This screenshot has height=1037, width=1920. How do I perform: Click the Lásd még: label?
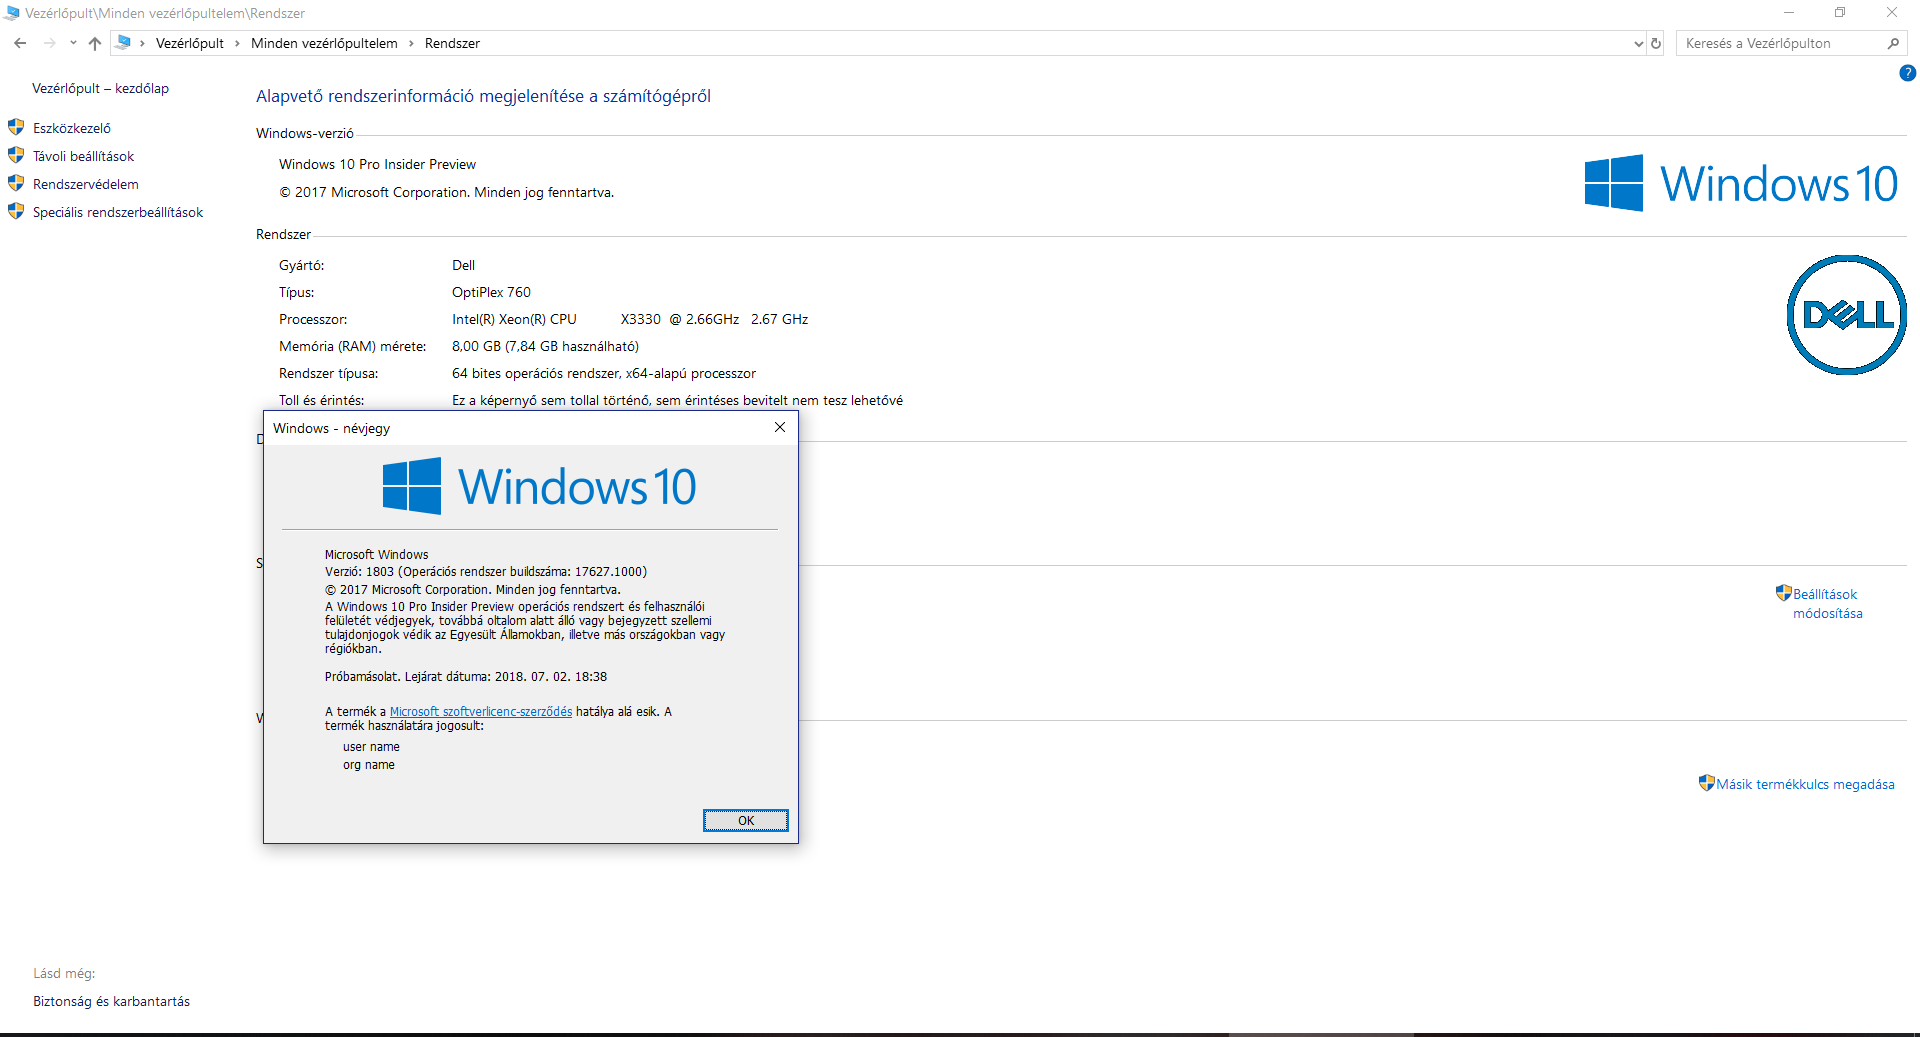[64, 973]
